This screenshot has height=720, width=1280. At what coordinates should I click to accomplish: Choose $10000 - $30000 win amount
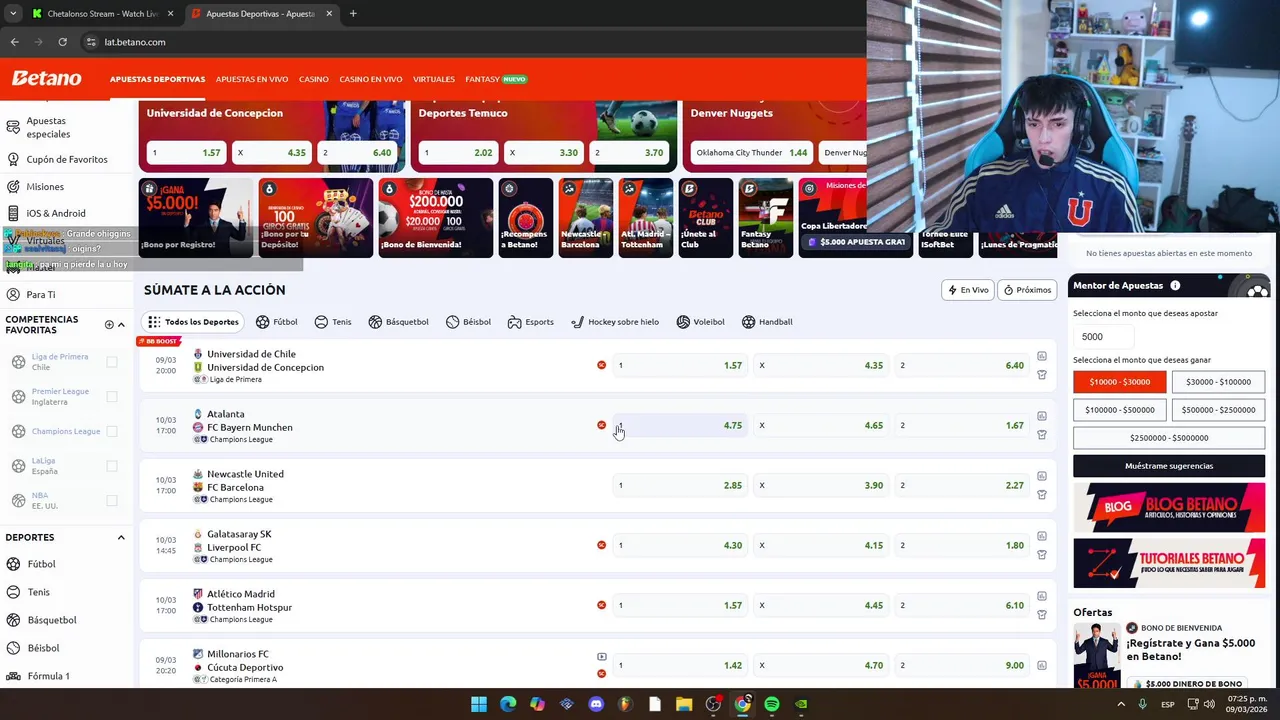pos(1119,382)
